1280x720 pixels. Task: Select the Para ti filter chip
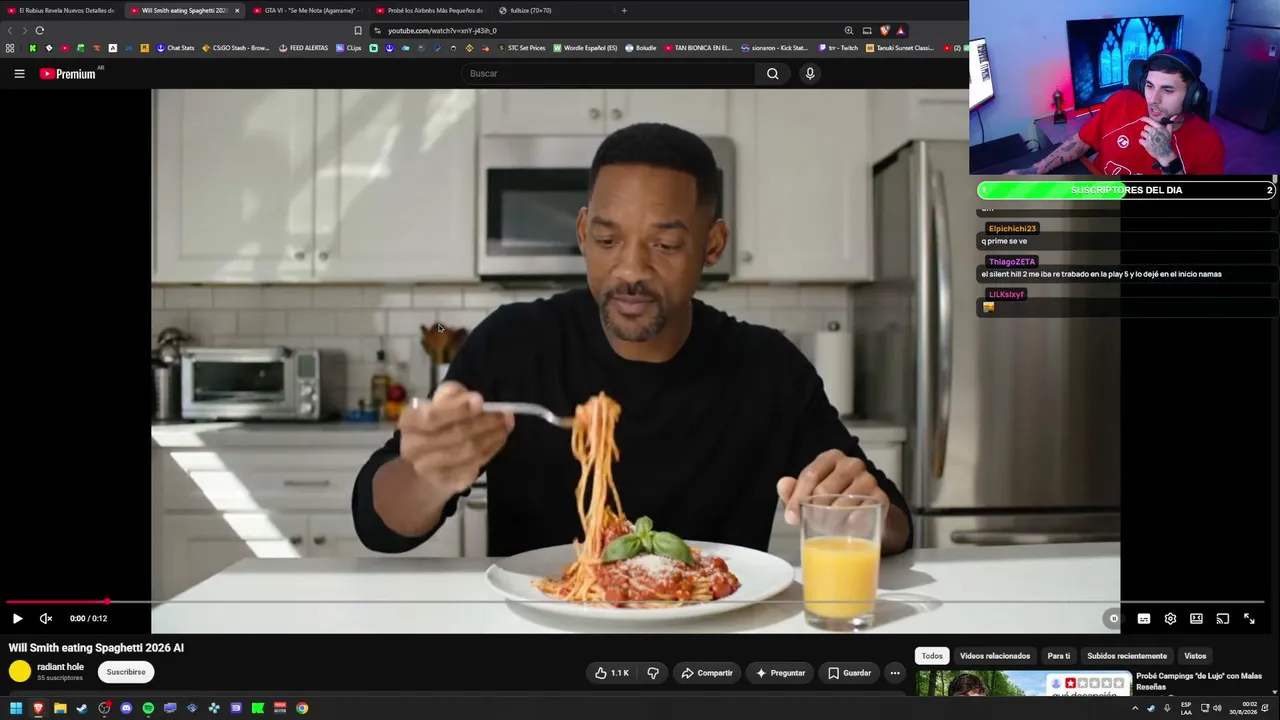point(1059,656)
